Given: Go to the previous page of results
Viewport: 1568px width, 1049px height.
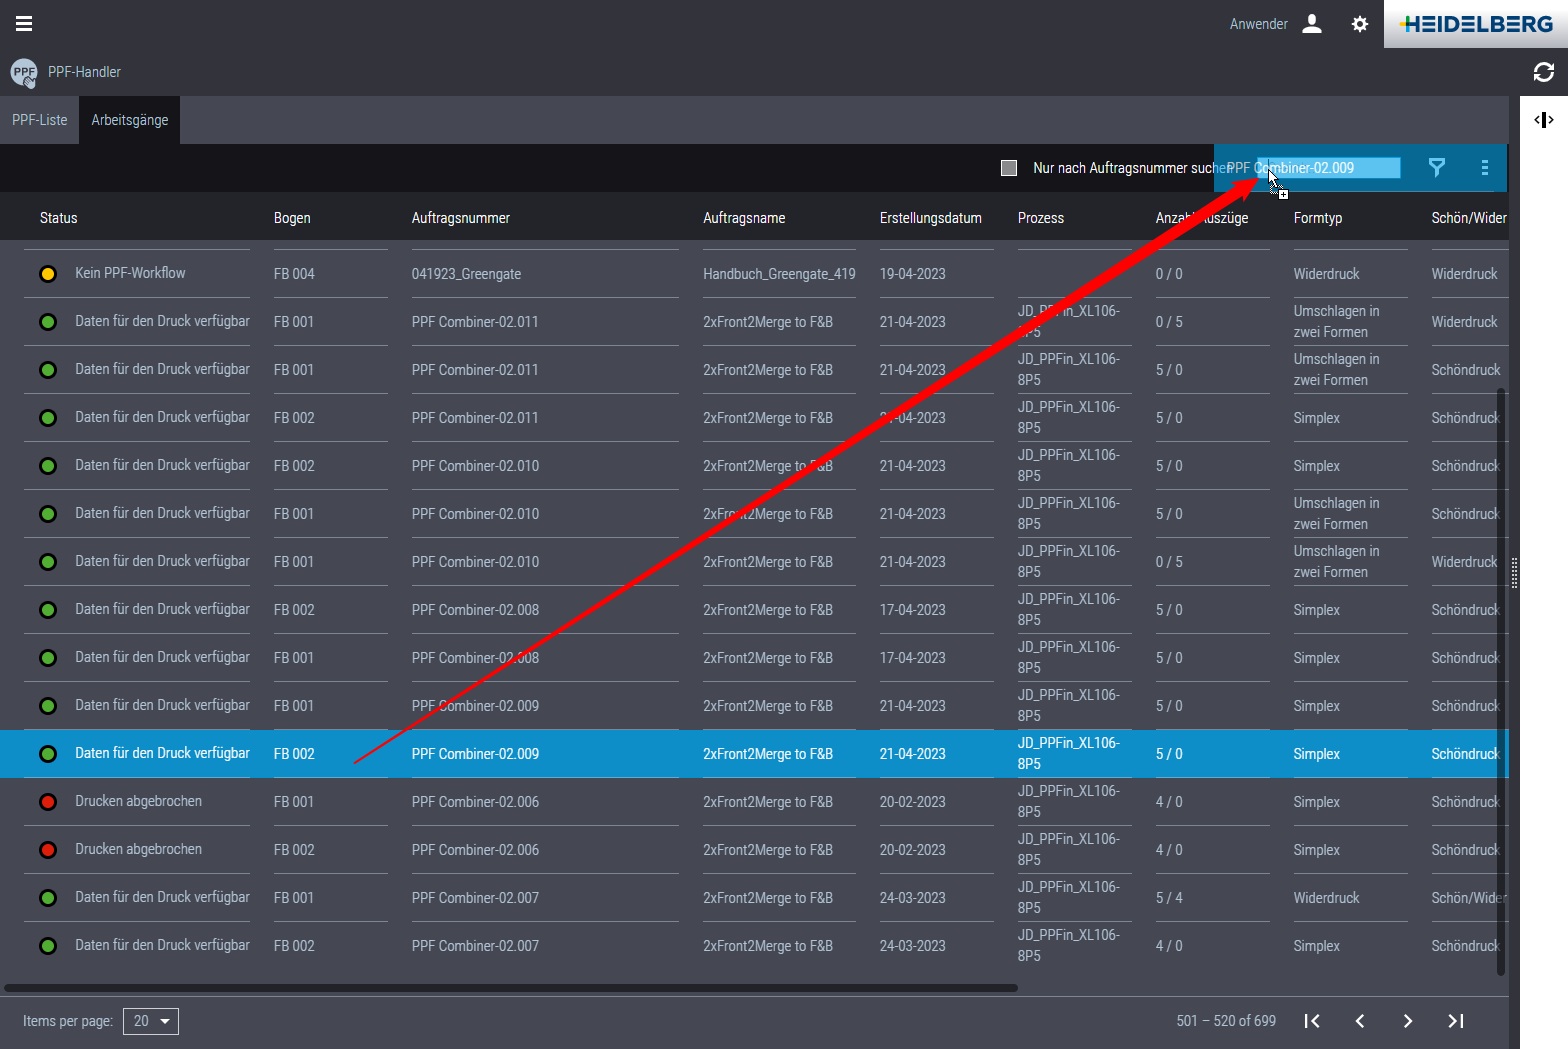Looking at the screenshot, I should (x=1359, y=1021).
